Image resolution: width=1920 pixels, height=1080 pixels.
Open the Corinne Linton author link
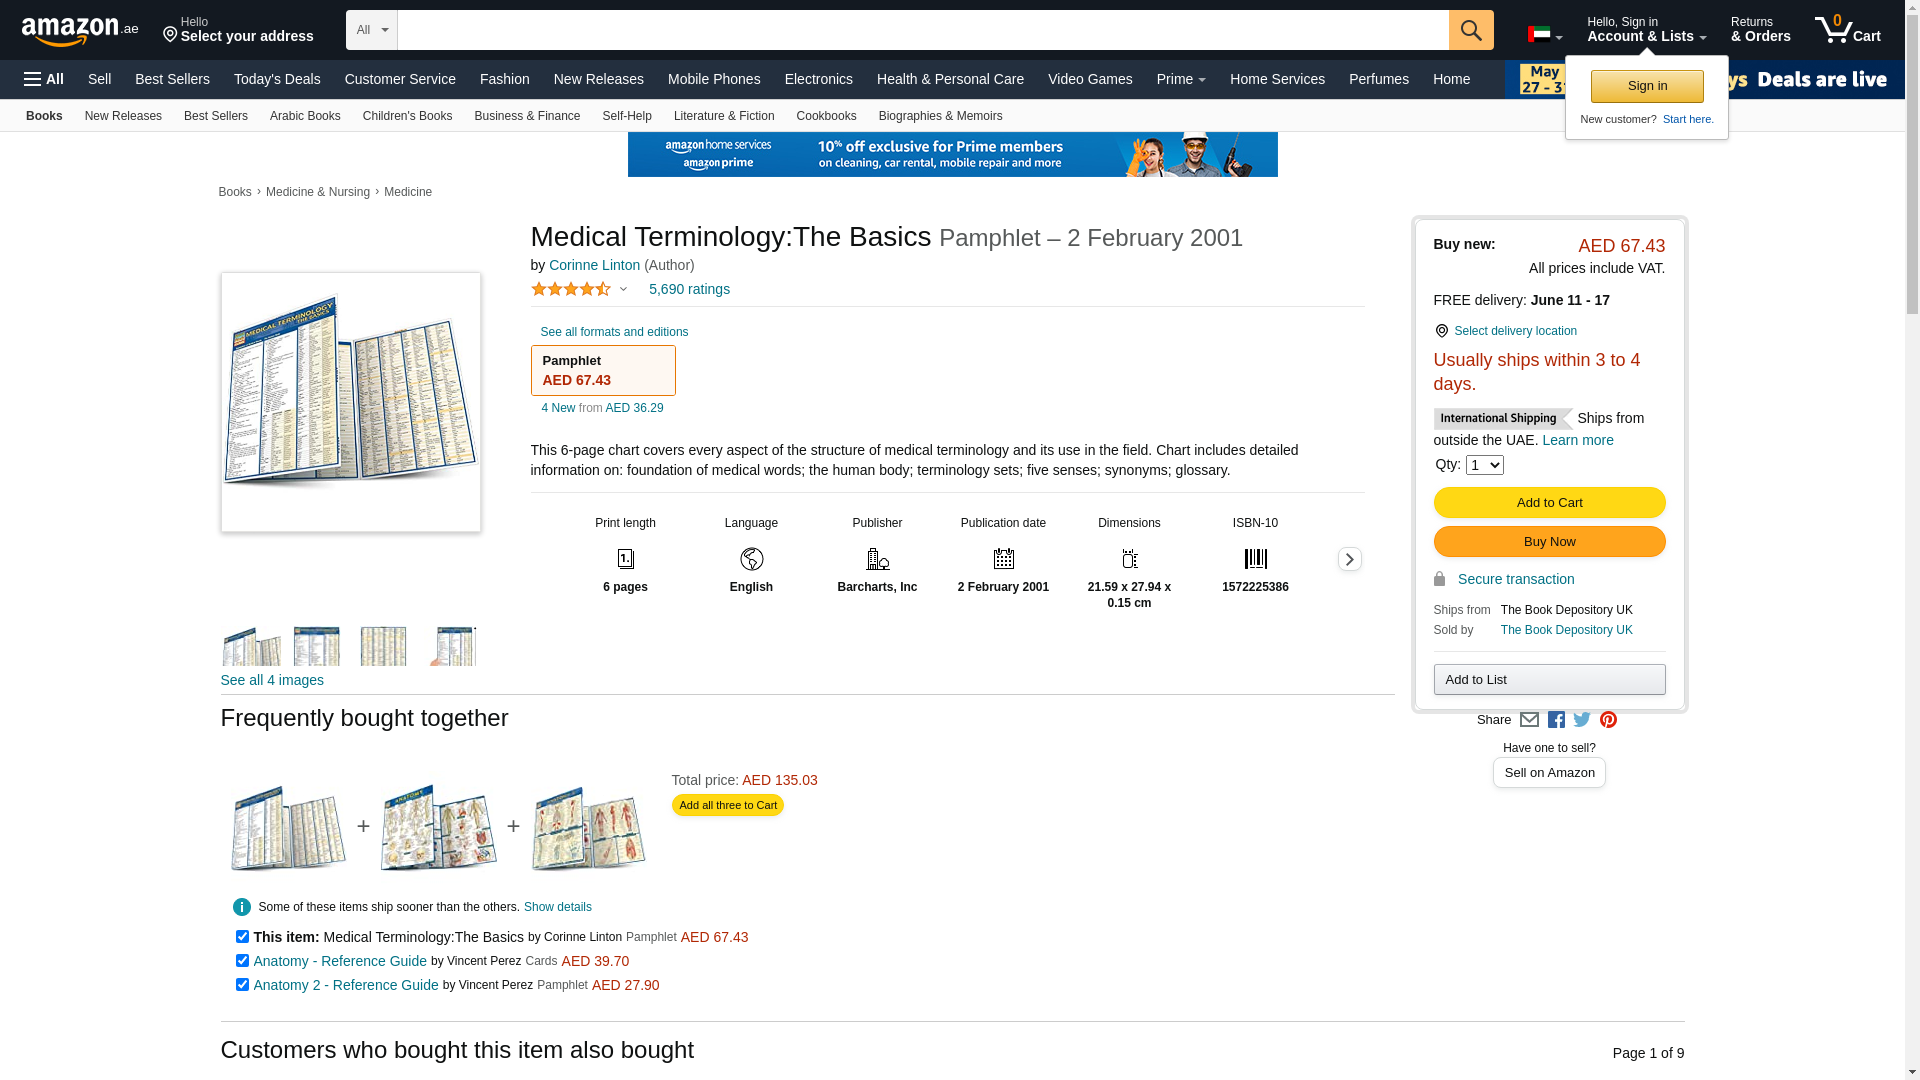pyautogui.click(x=594, y=265)
